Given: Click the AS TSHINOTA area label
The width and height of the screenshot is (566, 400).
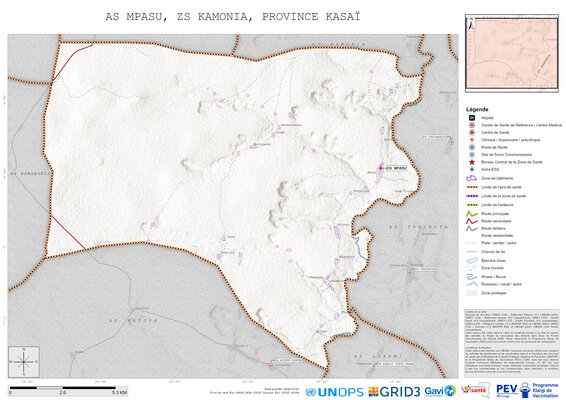Looking at the screenshot, I should tap(418, 227).
